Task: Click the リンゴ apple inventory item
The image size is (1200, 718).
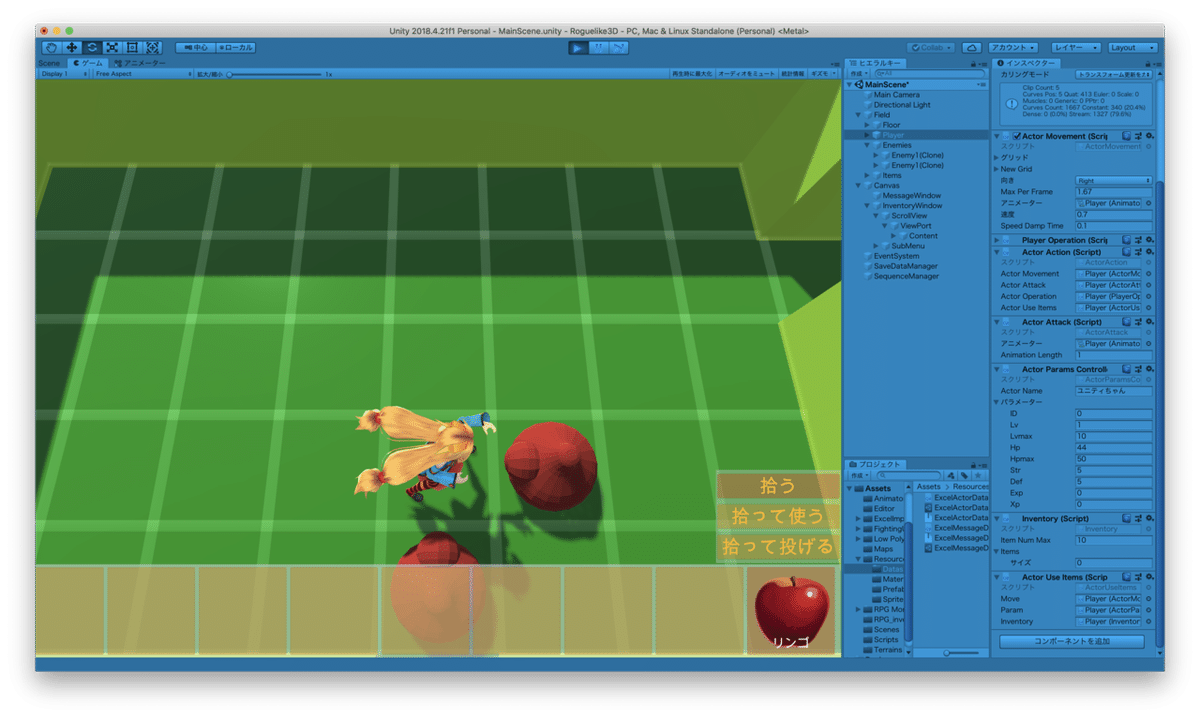Action: [x=792, y=611]
